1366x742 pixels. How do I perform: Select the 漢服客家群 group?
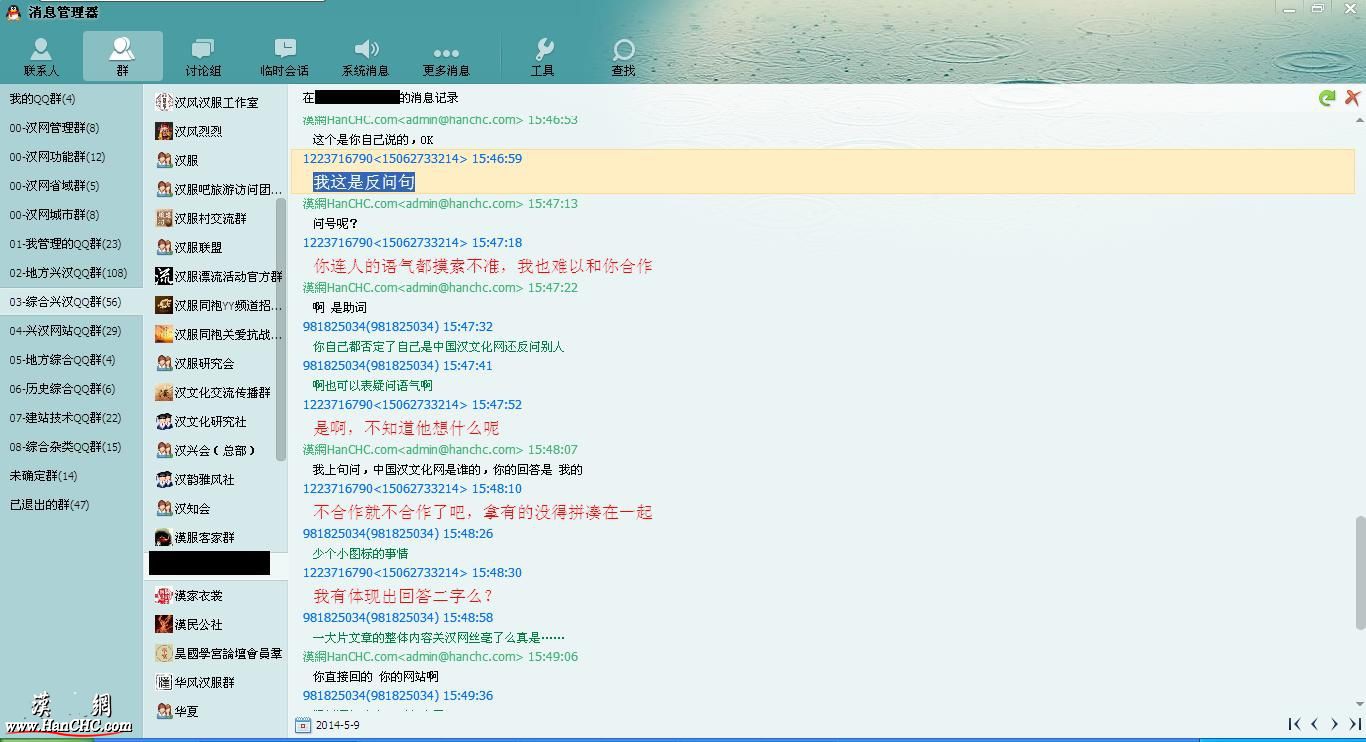point(210,537)
